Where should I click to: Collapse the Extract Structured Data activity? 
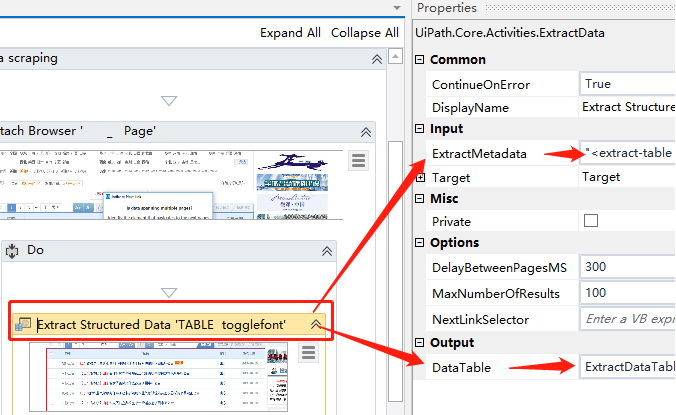point(316,325)
